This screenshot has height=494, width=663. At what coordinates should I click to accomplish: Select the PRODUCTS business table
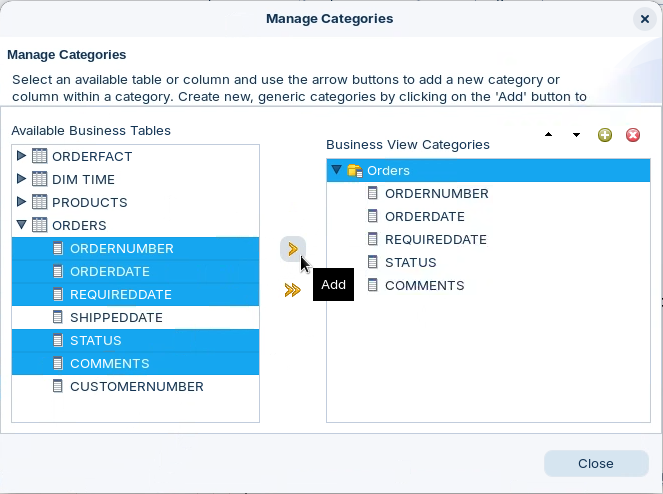(x=89, y=202)
